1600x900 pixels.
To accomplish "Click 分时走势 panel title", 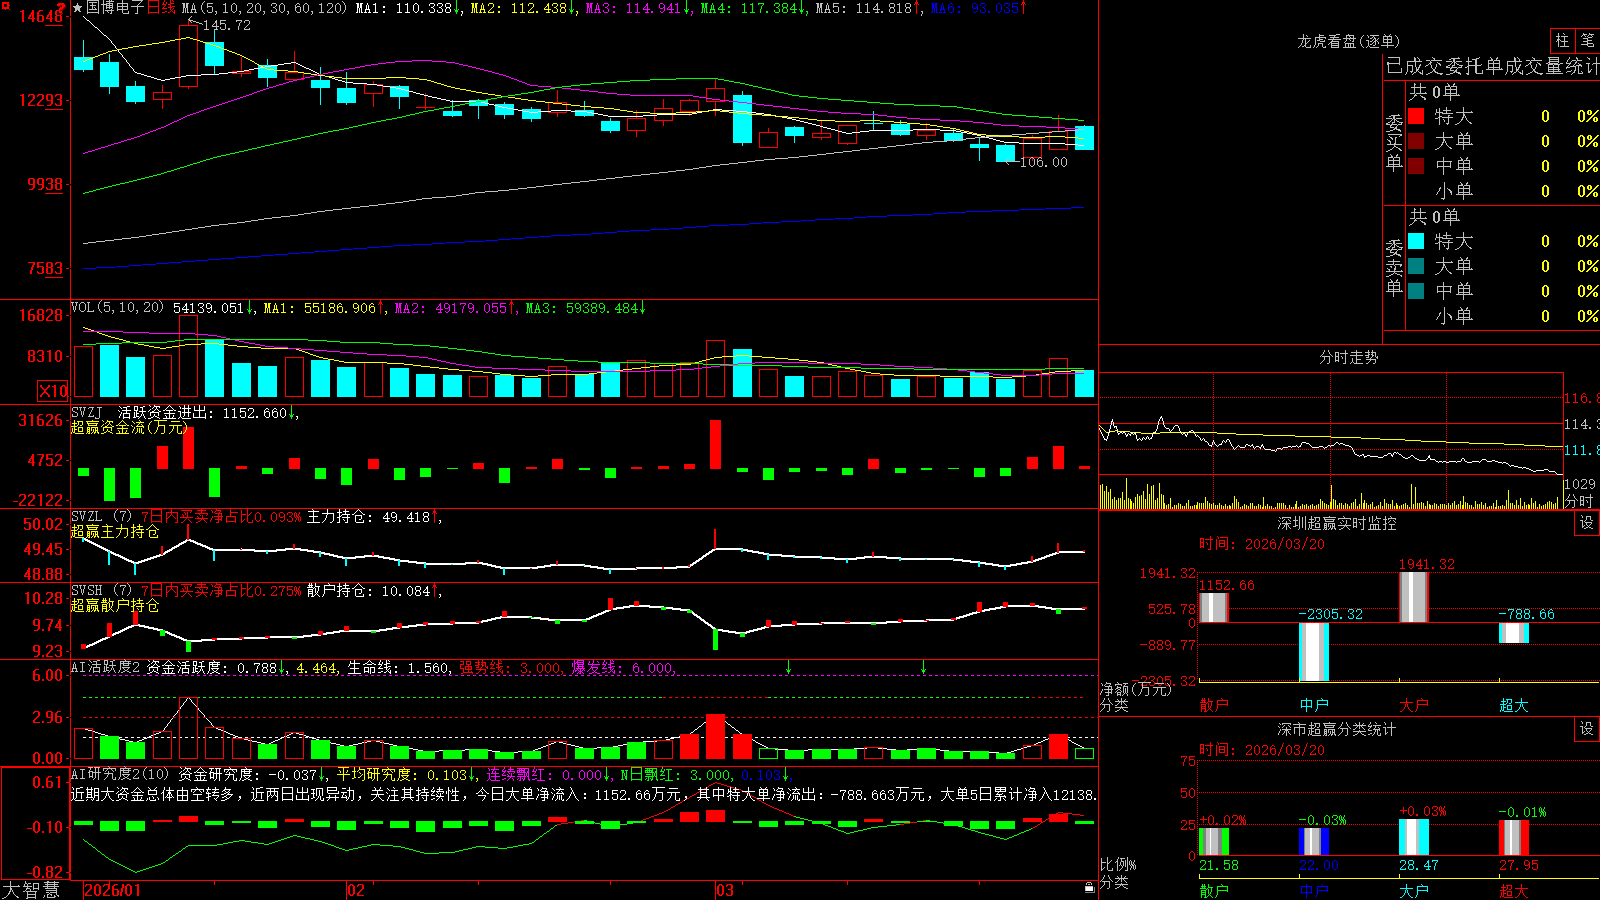I will coord(1348,357).
